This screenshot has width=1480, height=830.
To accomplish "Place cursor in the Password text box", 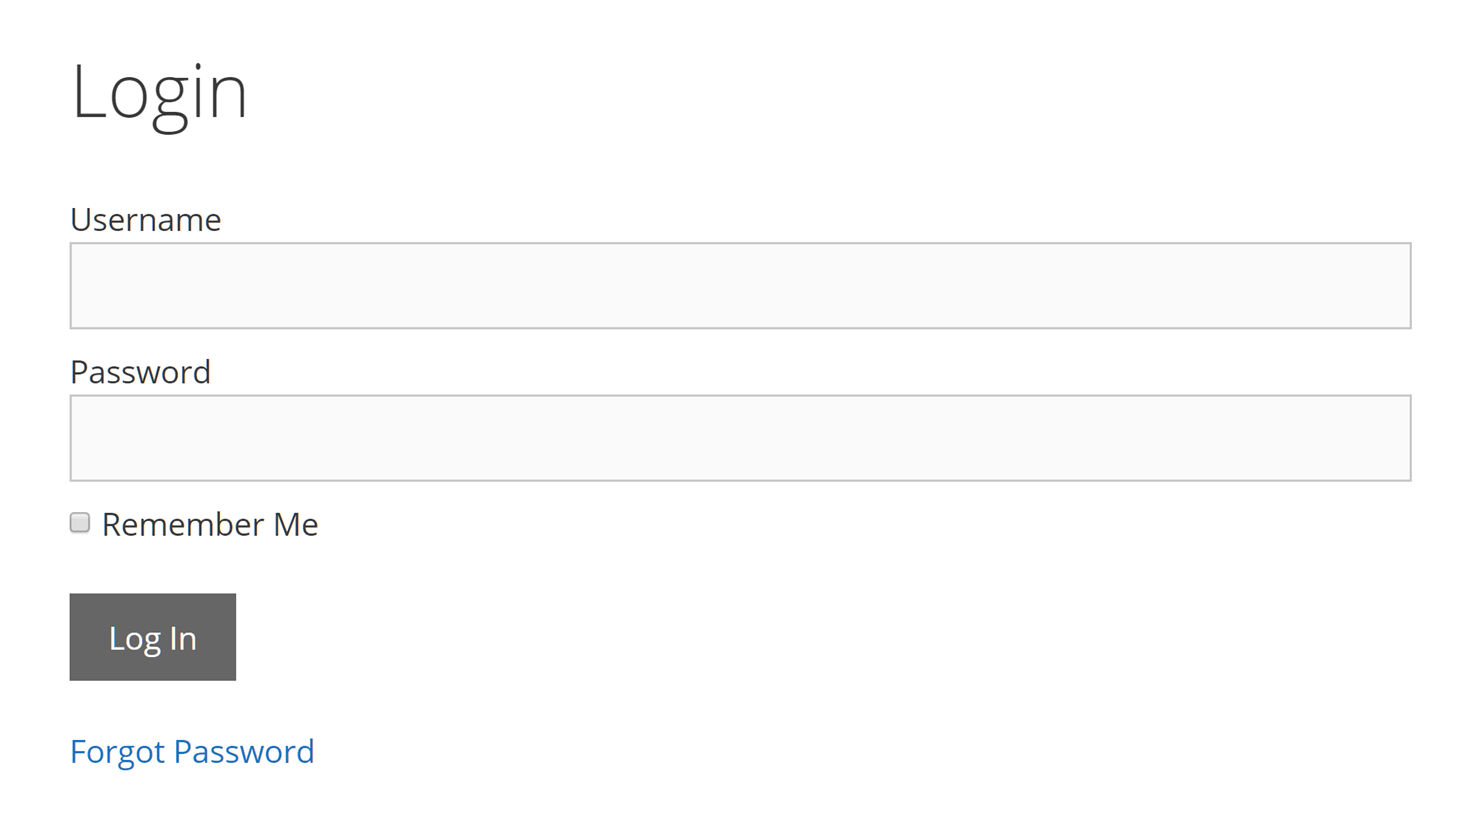I will (740, 438).
